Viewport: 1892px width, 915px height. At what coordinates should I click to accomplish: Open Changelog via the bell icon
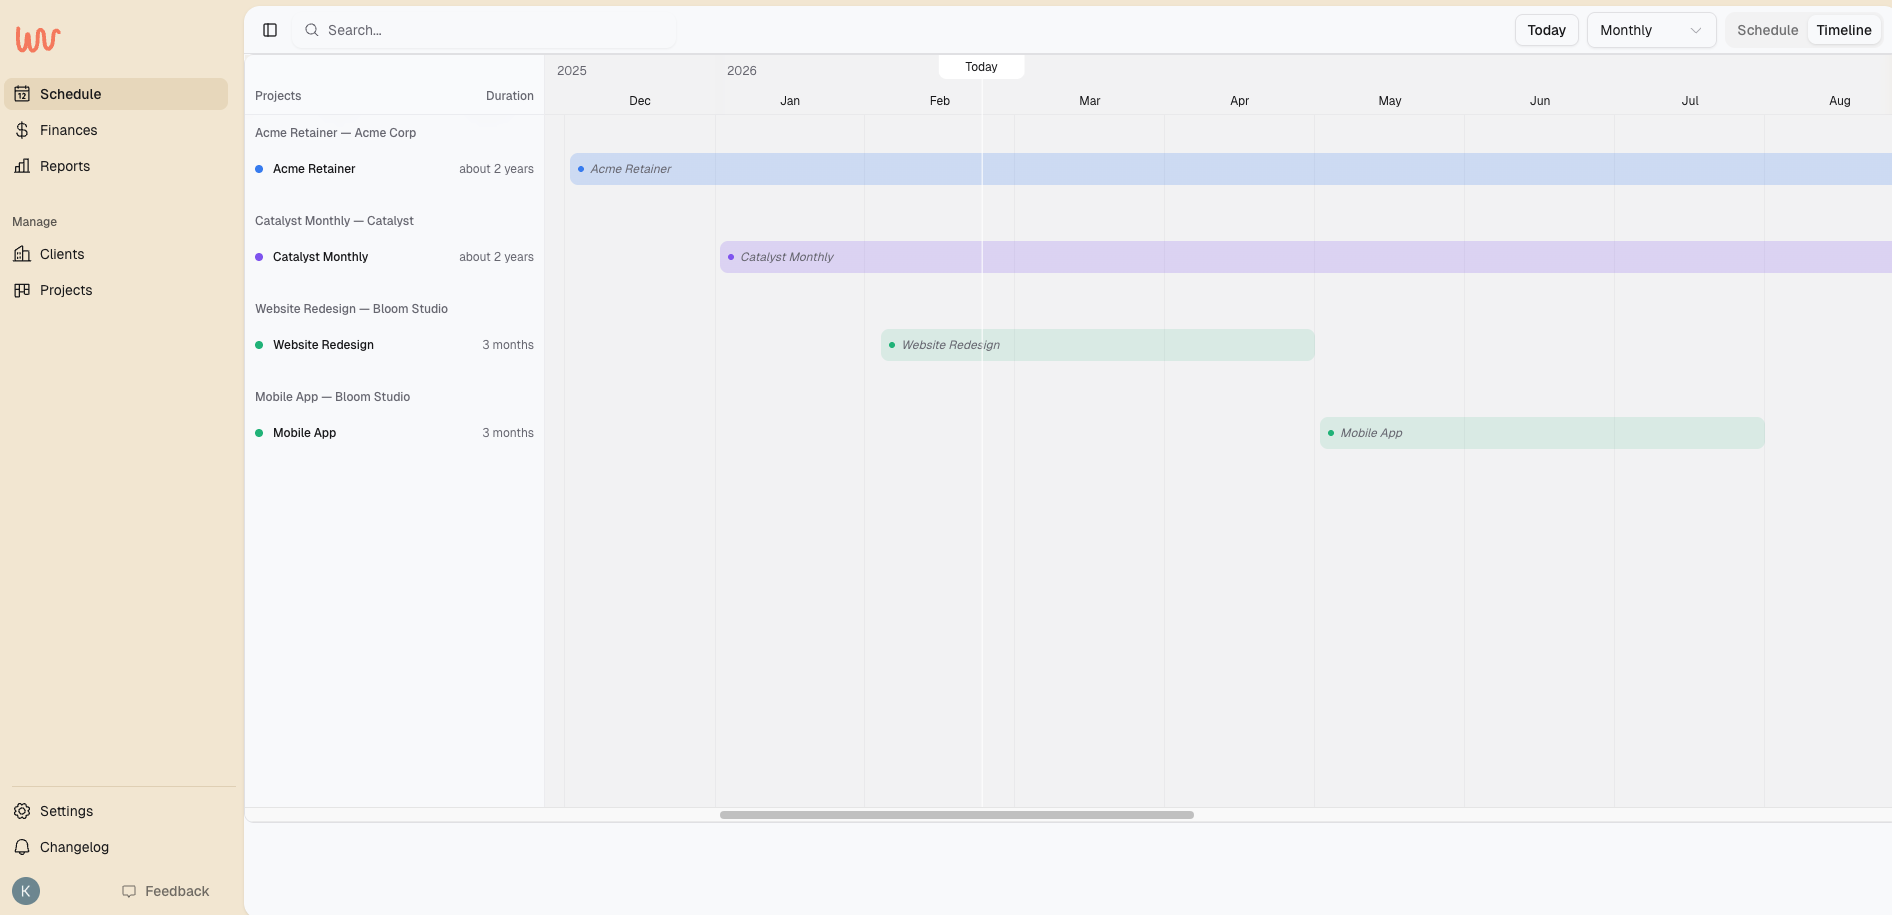click(x=22, y=847)
